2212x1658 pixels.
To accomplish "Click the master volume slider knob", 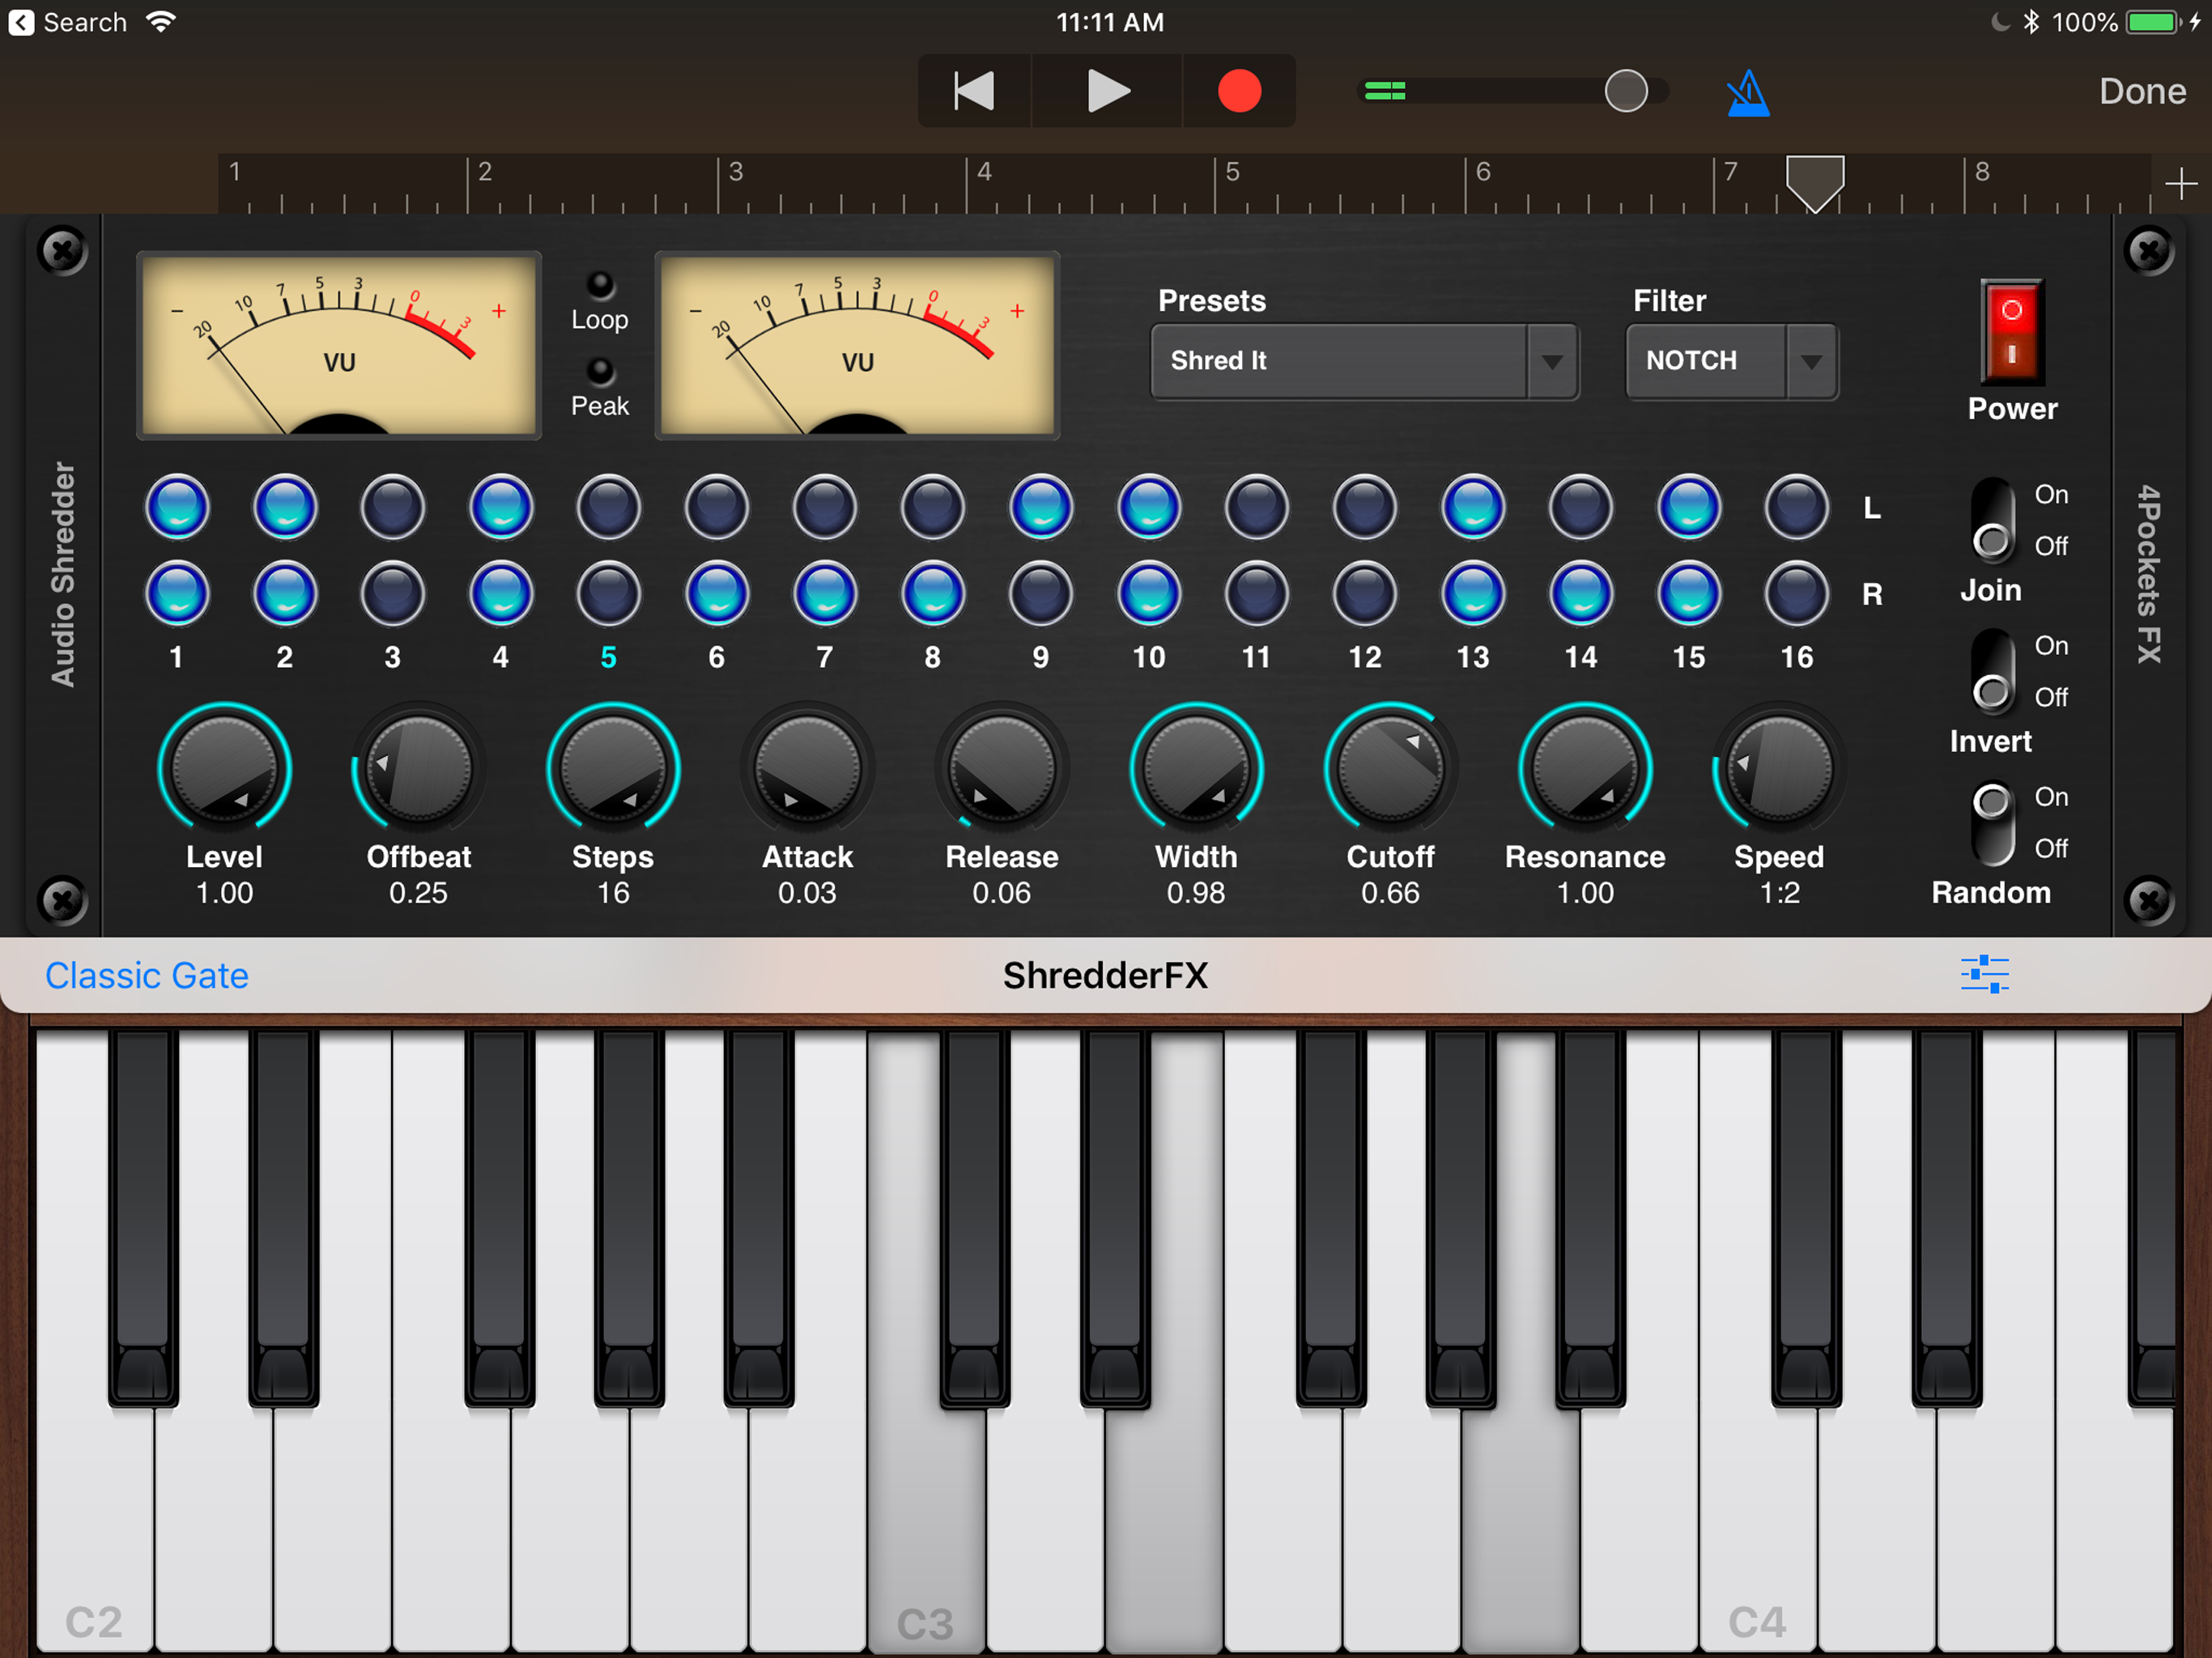I will click(x=1626, y=91).
